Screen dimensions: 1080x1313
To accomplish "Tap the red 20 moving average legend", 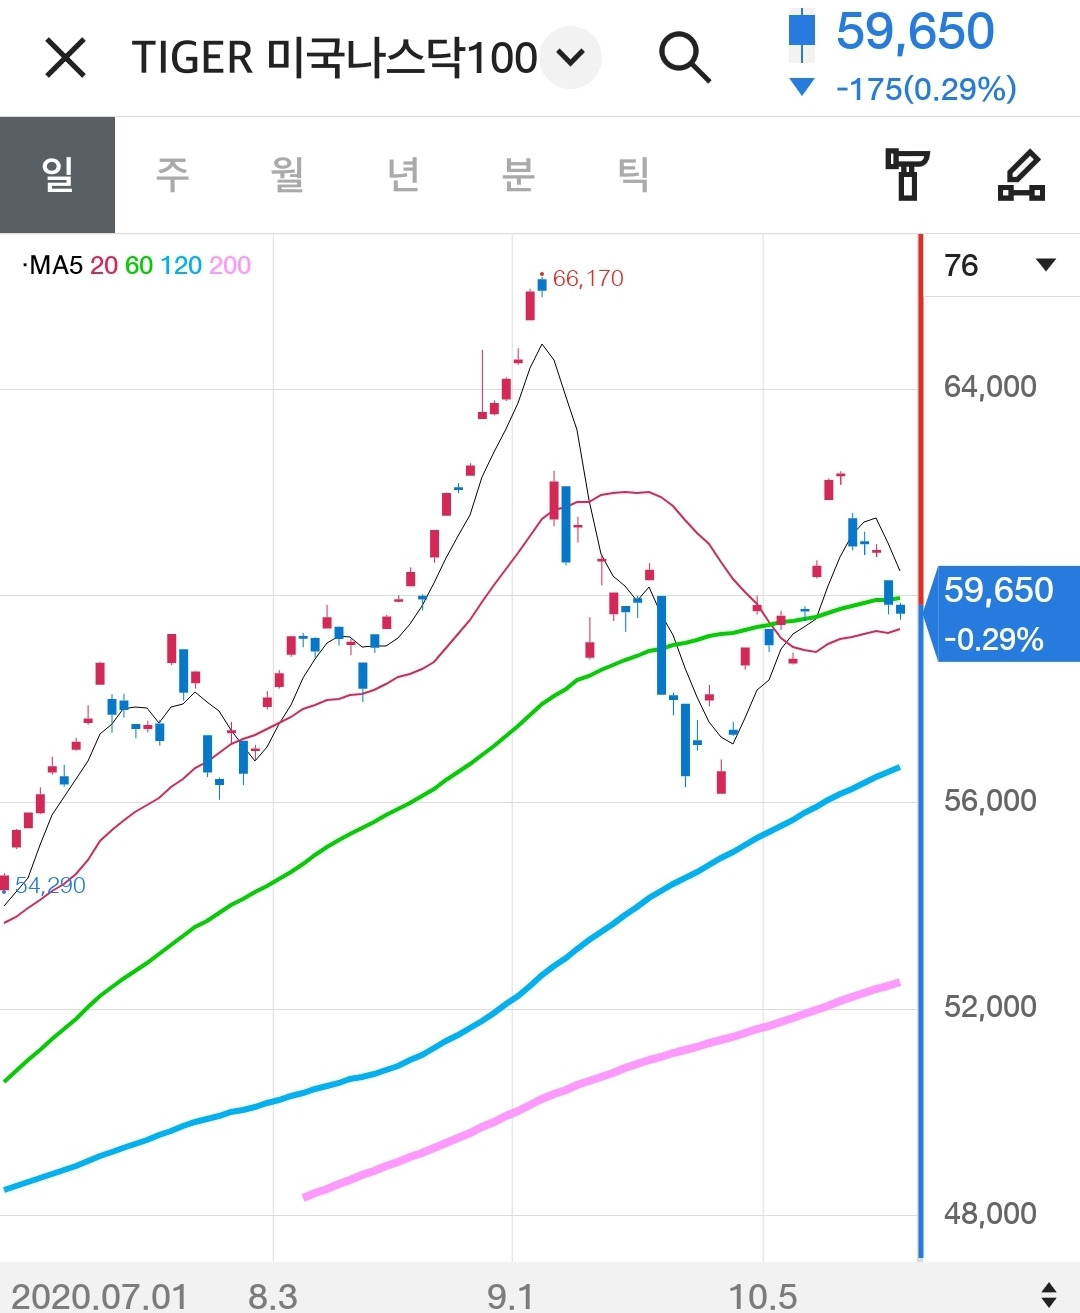I will (104, 265).
